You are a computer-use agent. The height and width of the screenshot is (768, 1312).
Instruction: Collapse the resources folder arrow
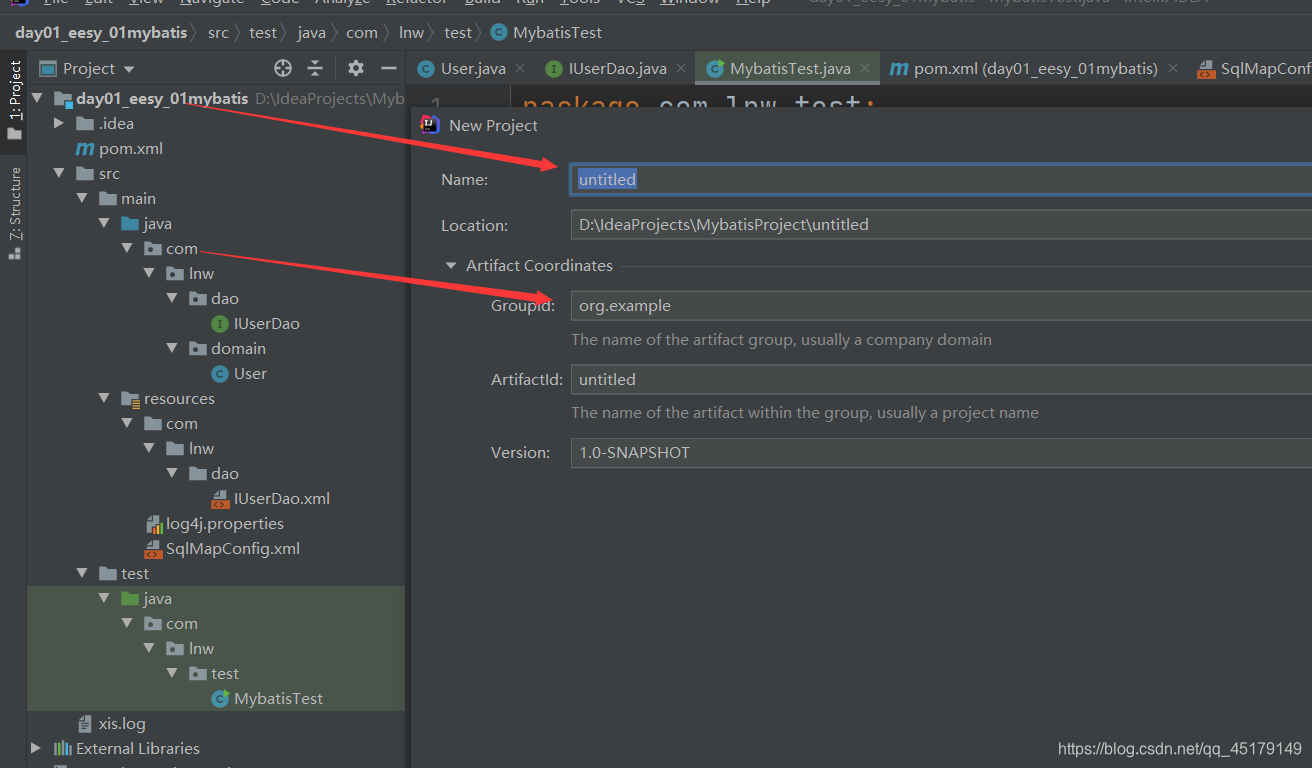pyautogui.click(x=104, y=398)
